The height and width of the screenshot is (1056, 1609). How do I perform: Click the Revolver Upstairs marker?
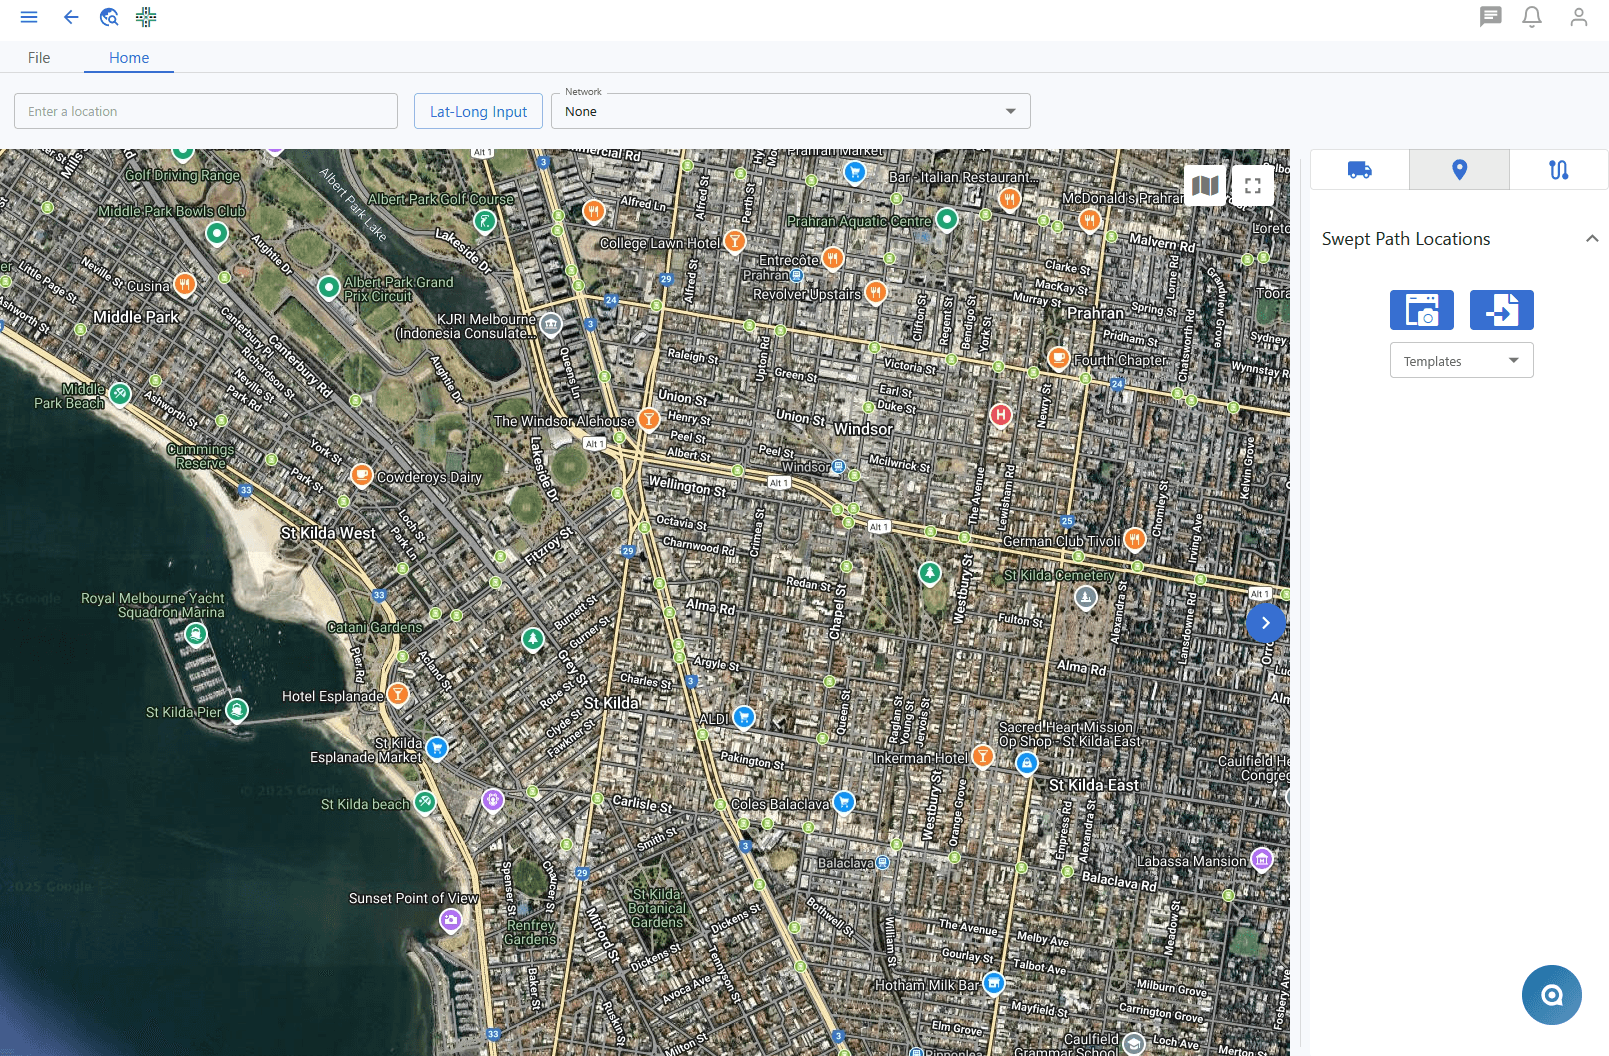pos(876,292)
